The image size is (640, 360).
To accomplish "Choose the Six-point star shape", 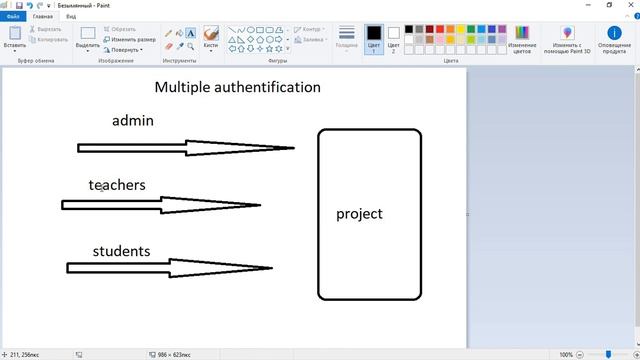I will [279, 49].
